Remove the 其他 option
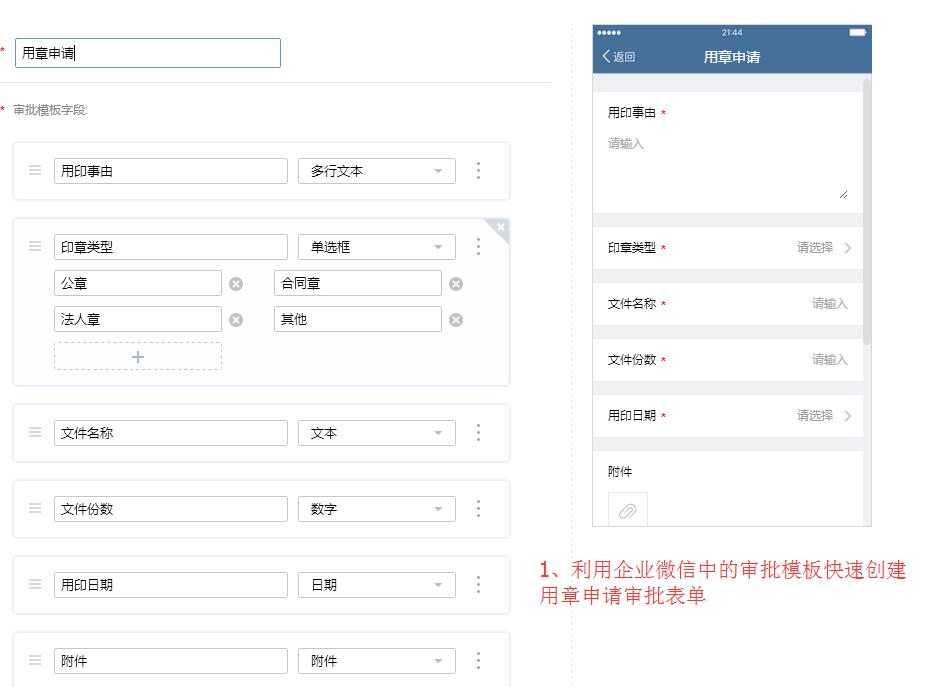 coord(456,320)
